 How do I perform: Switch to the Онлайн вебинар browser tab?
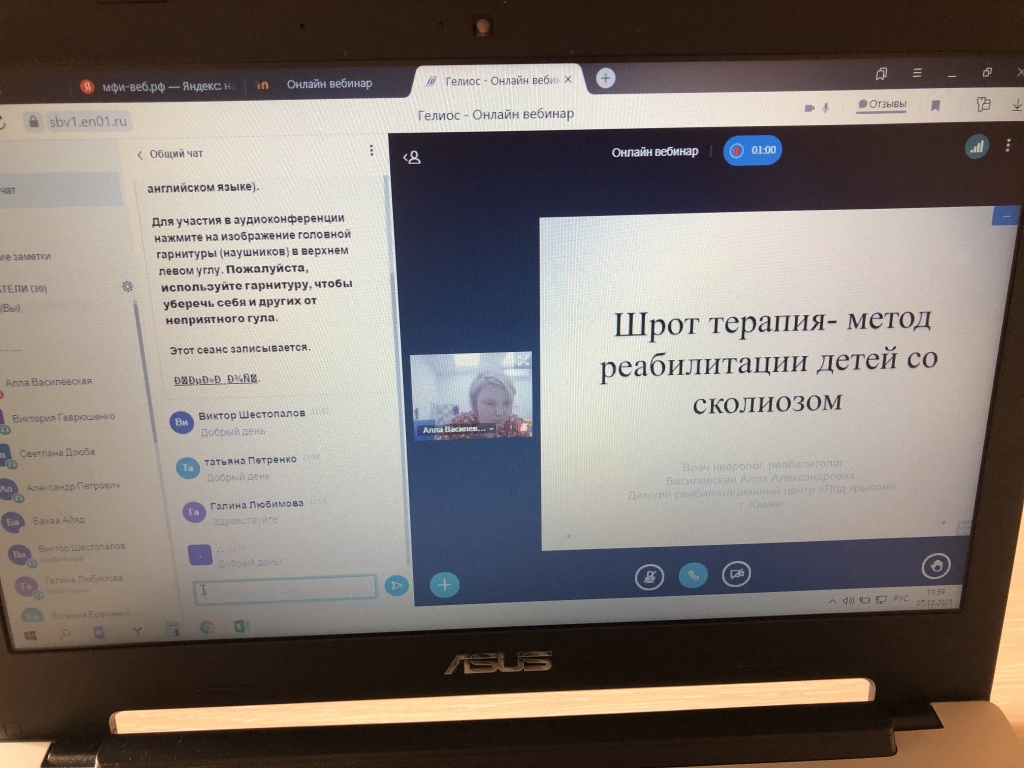click(x=328, y=84)
